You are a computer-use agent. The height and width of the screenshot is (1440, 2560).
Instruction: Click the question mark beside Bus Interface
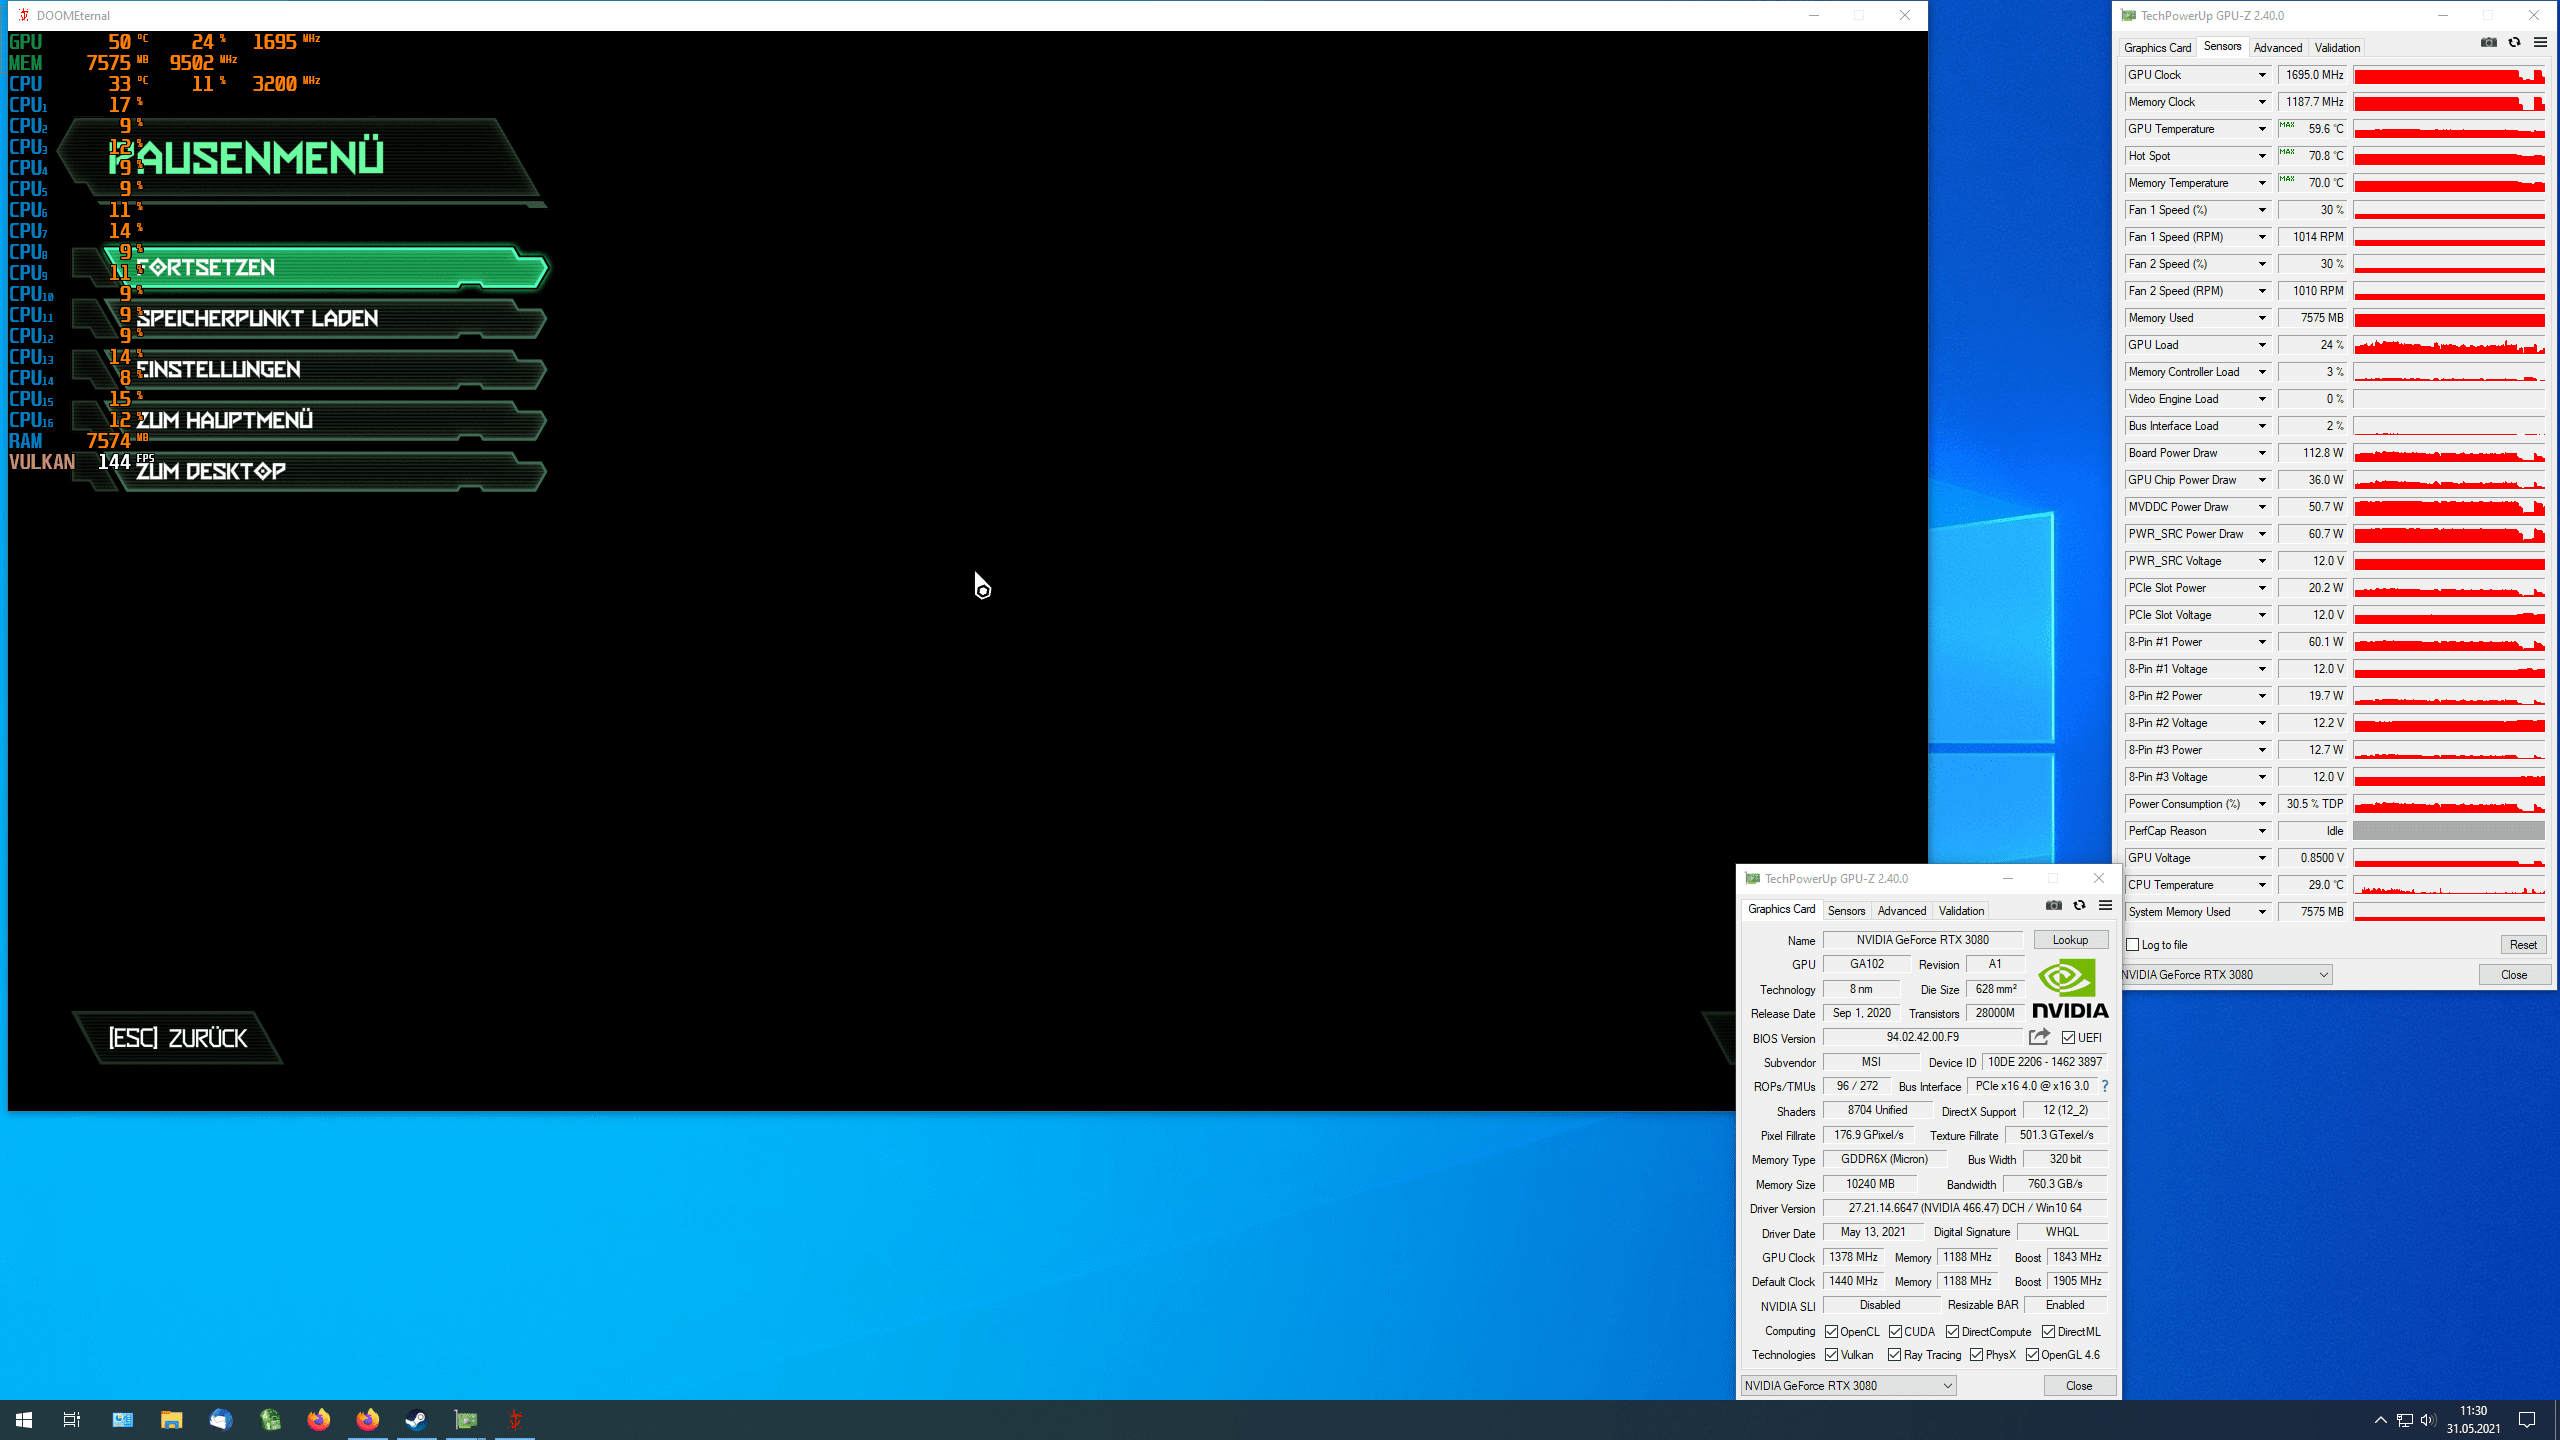click(2105, 1086)
